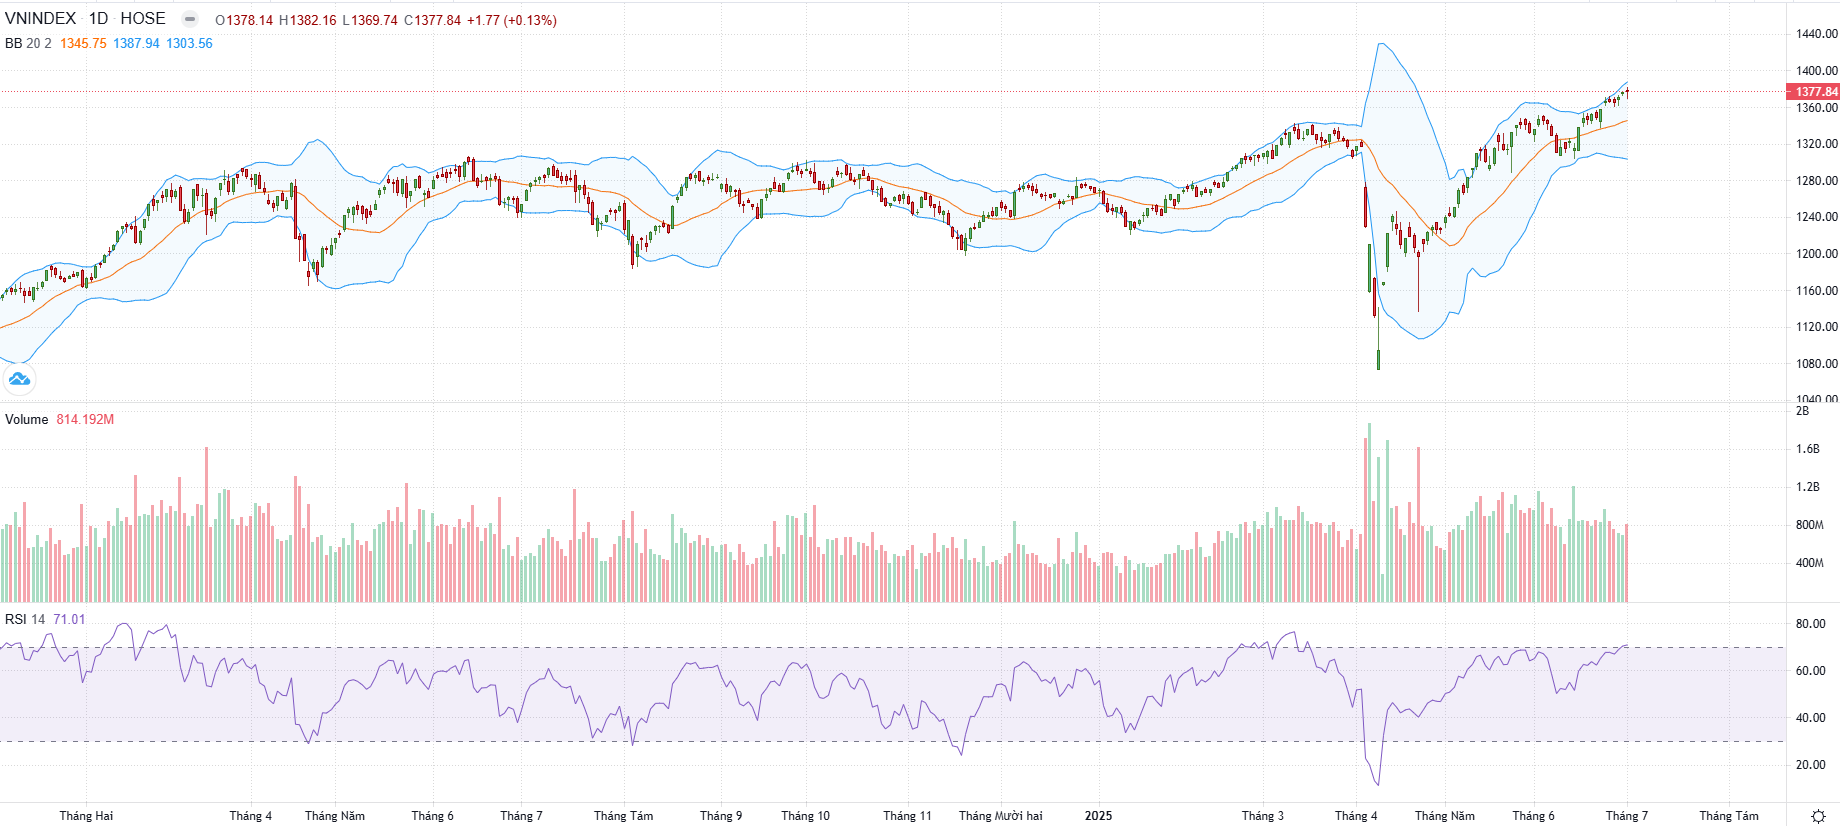Click the 1160.00 price axis label
The image size is (1840, 826).
pos(1817,291)
